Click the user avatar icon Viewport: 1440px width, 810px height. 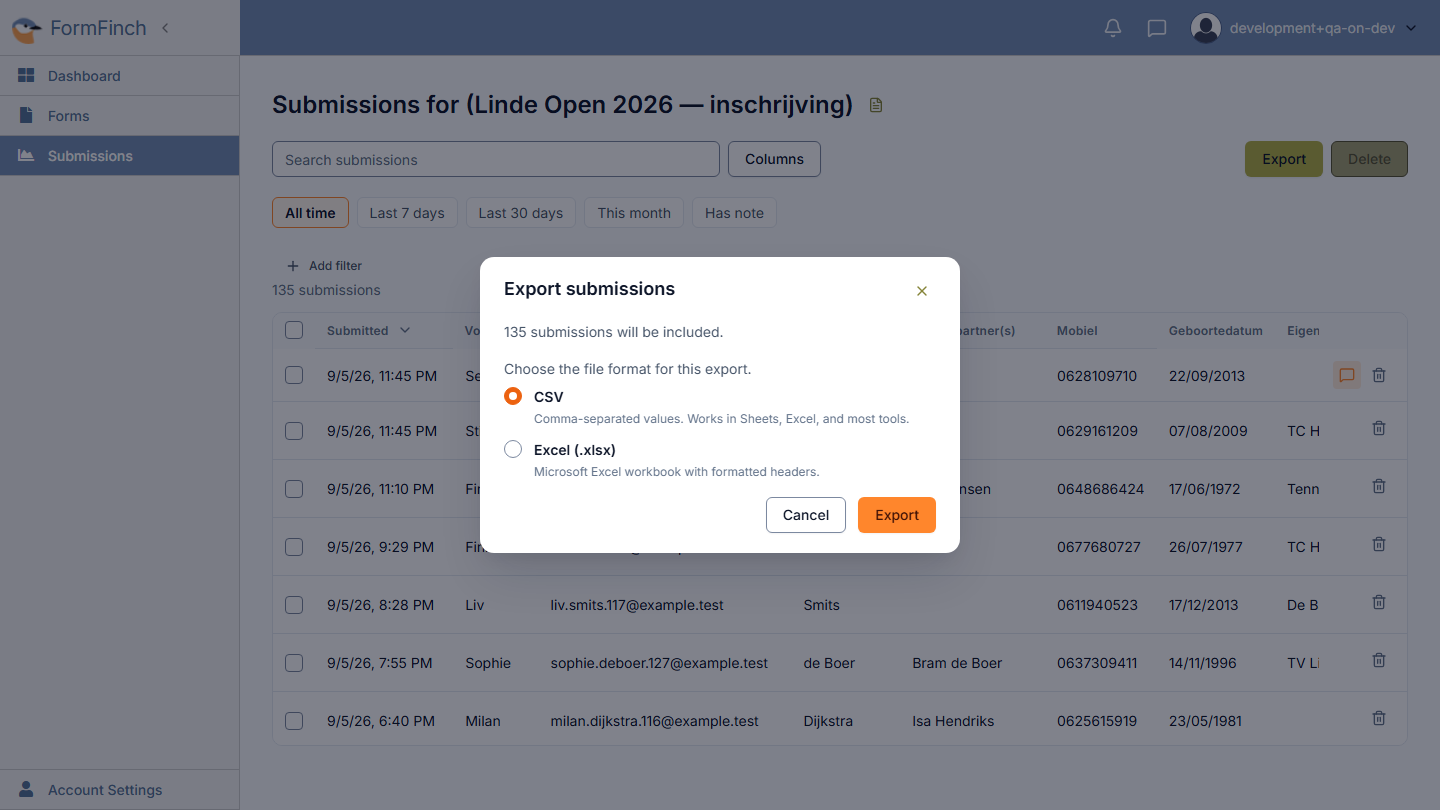click(x=1206, y=28)
